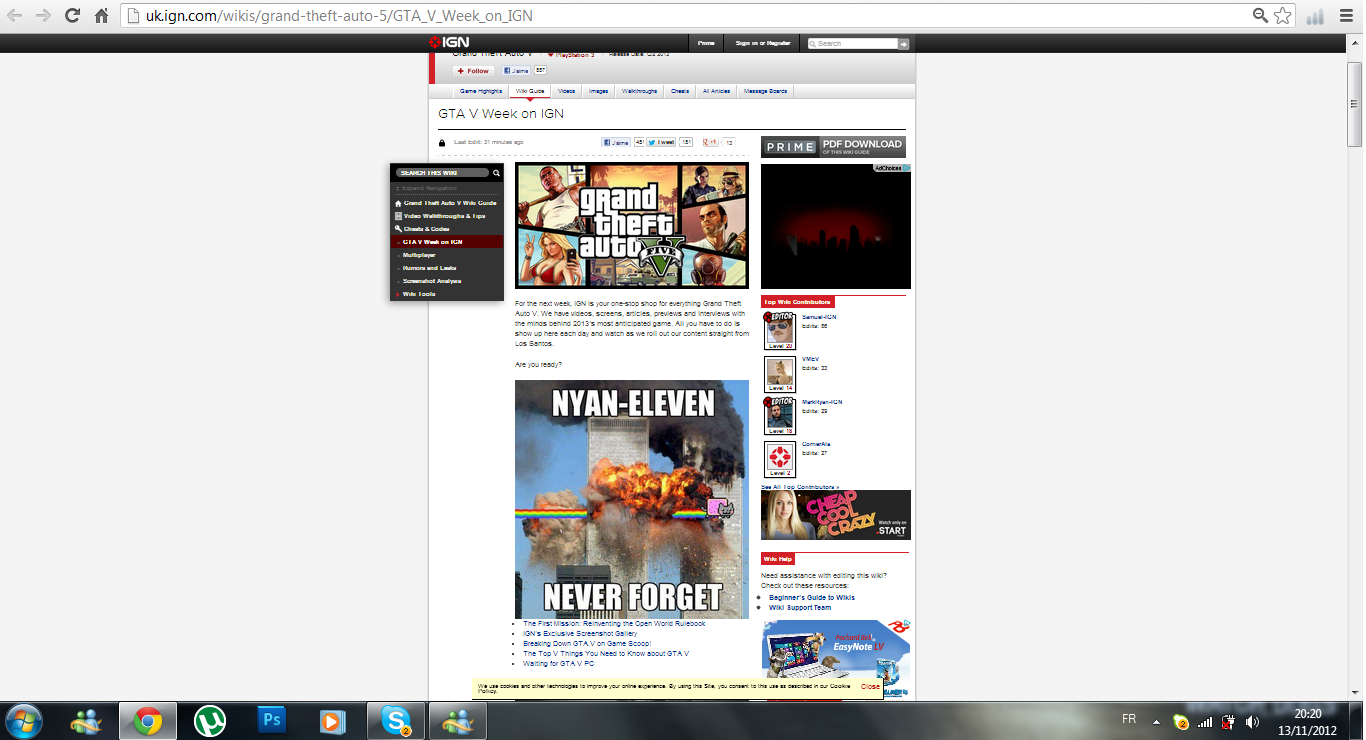Open Photoshop from the taskbar
The image size is (1366, 740).
(270, 720)
